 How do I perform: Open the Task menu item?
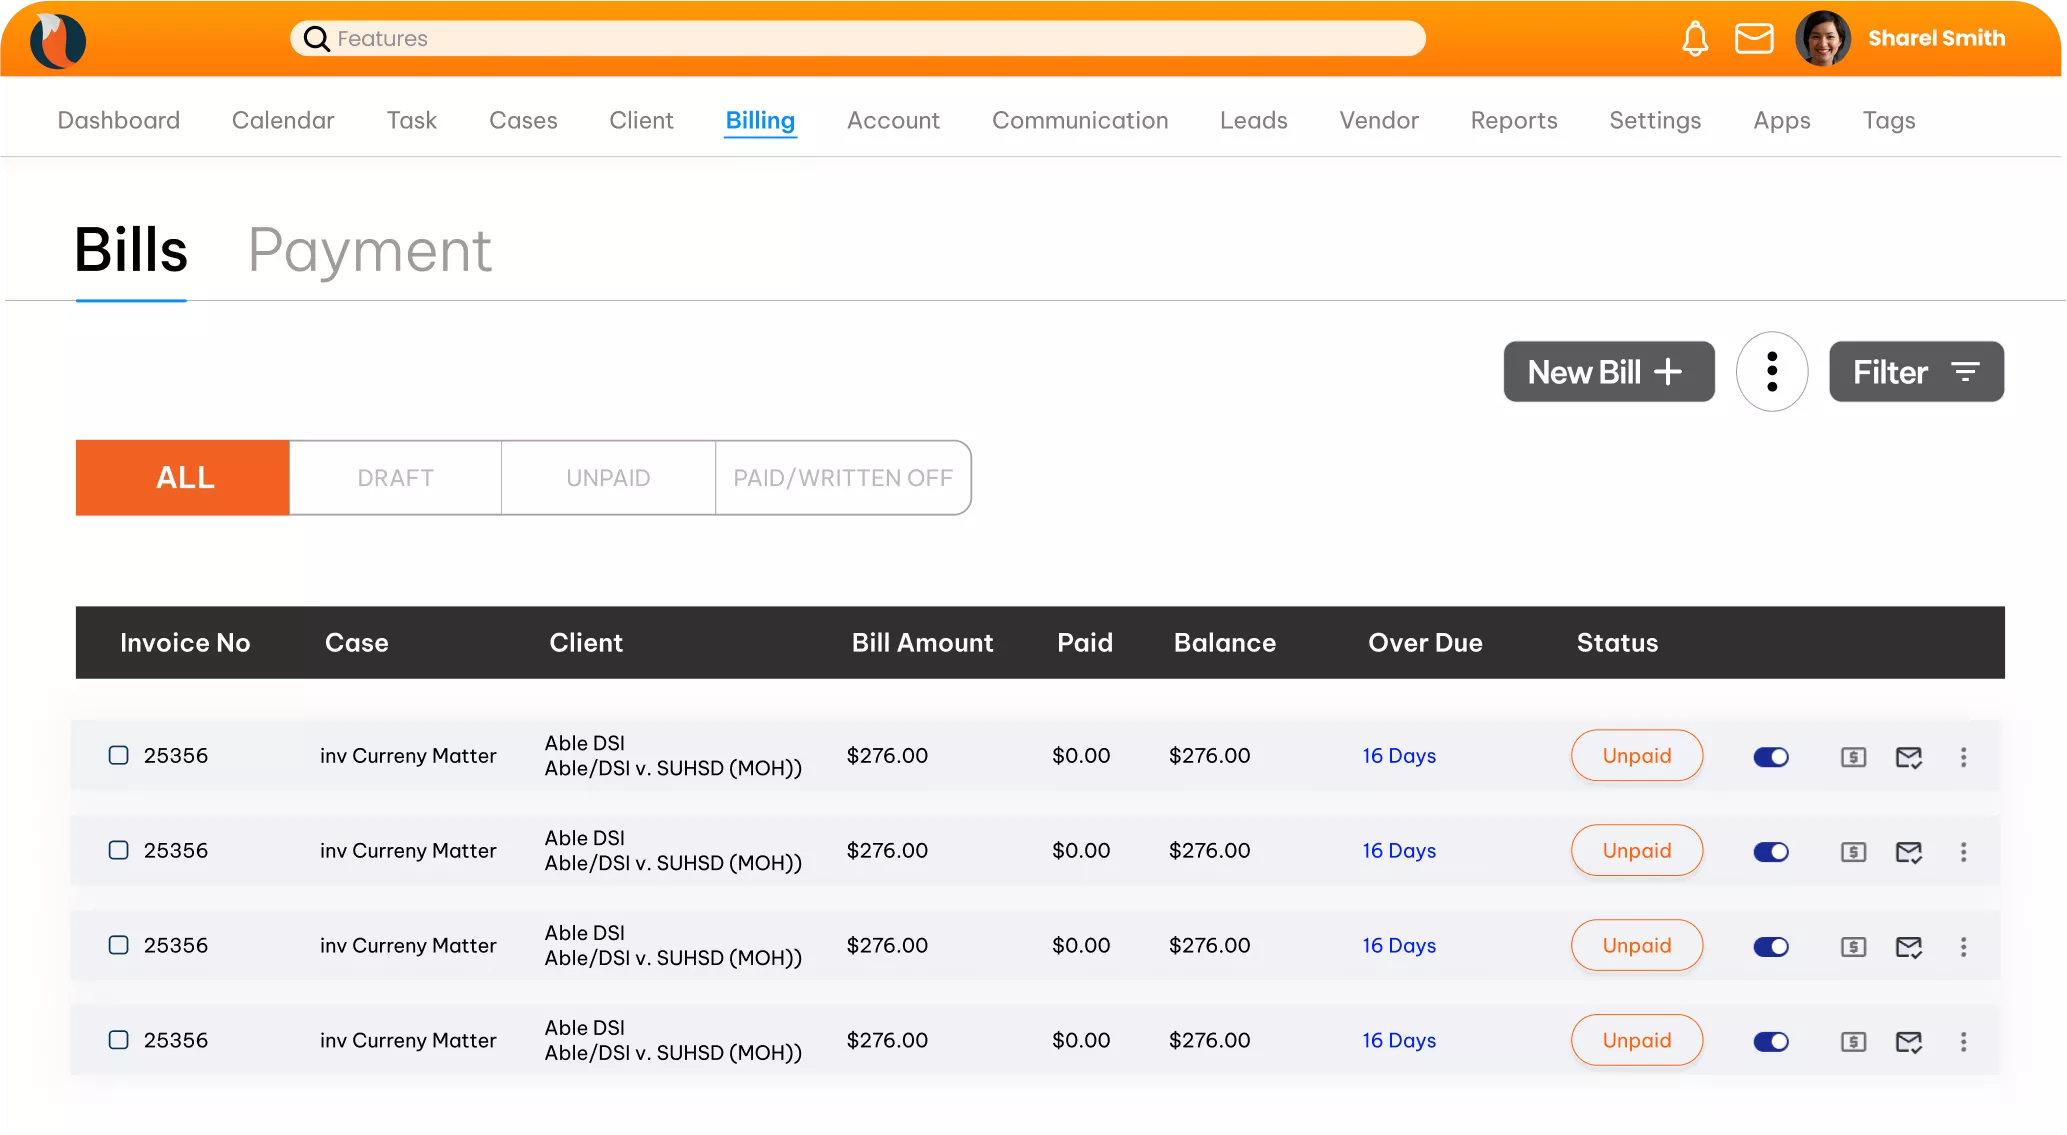point(412,121)
